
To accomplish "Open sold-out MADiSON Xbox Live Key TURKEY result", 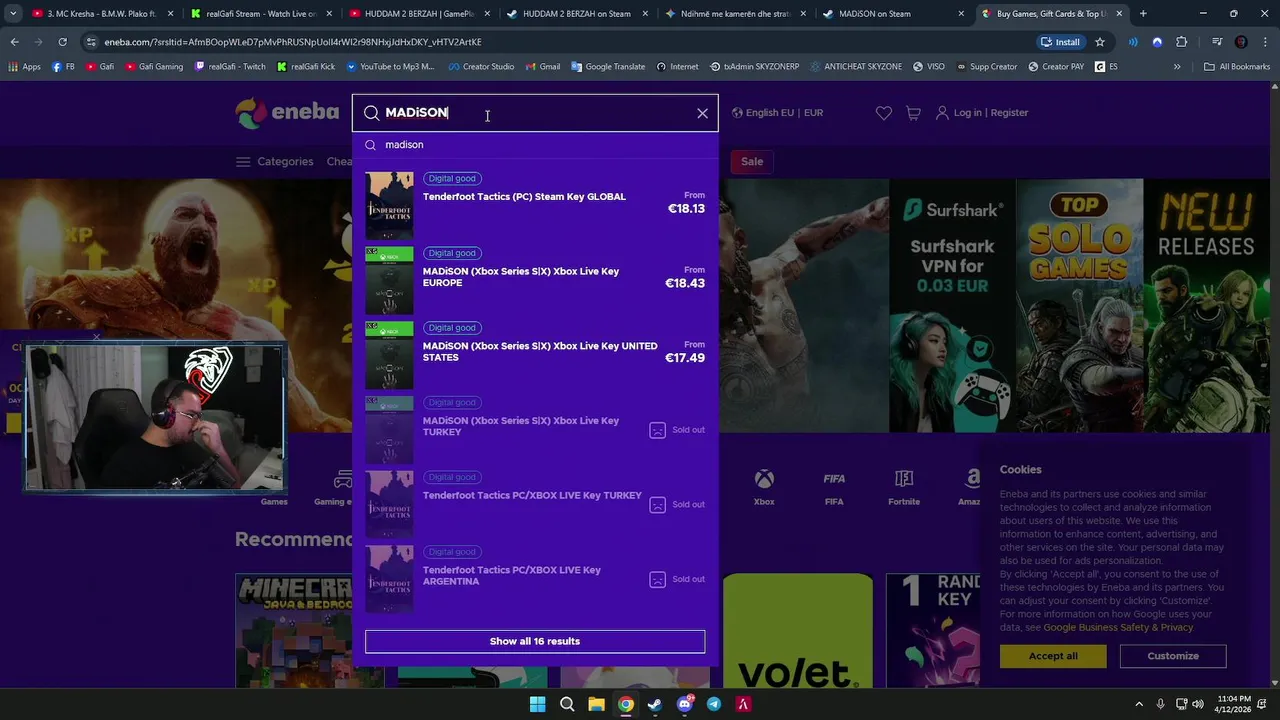I will 535,429.
